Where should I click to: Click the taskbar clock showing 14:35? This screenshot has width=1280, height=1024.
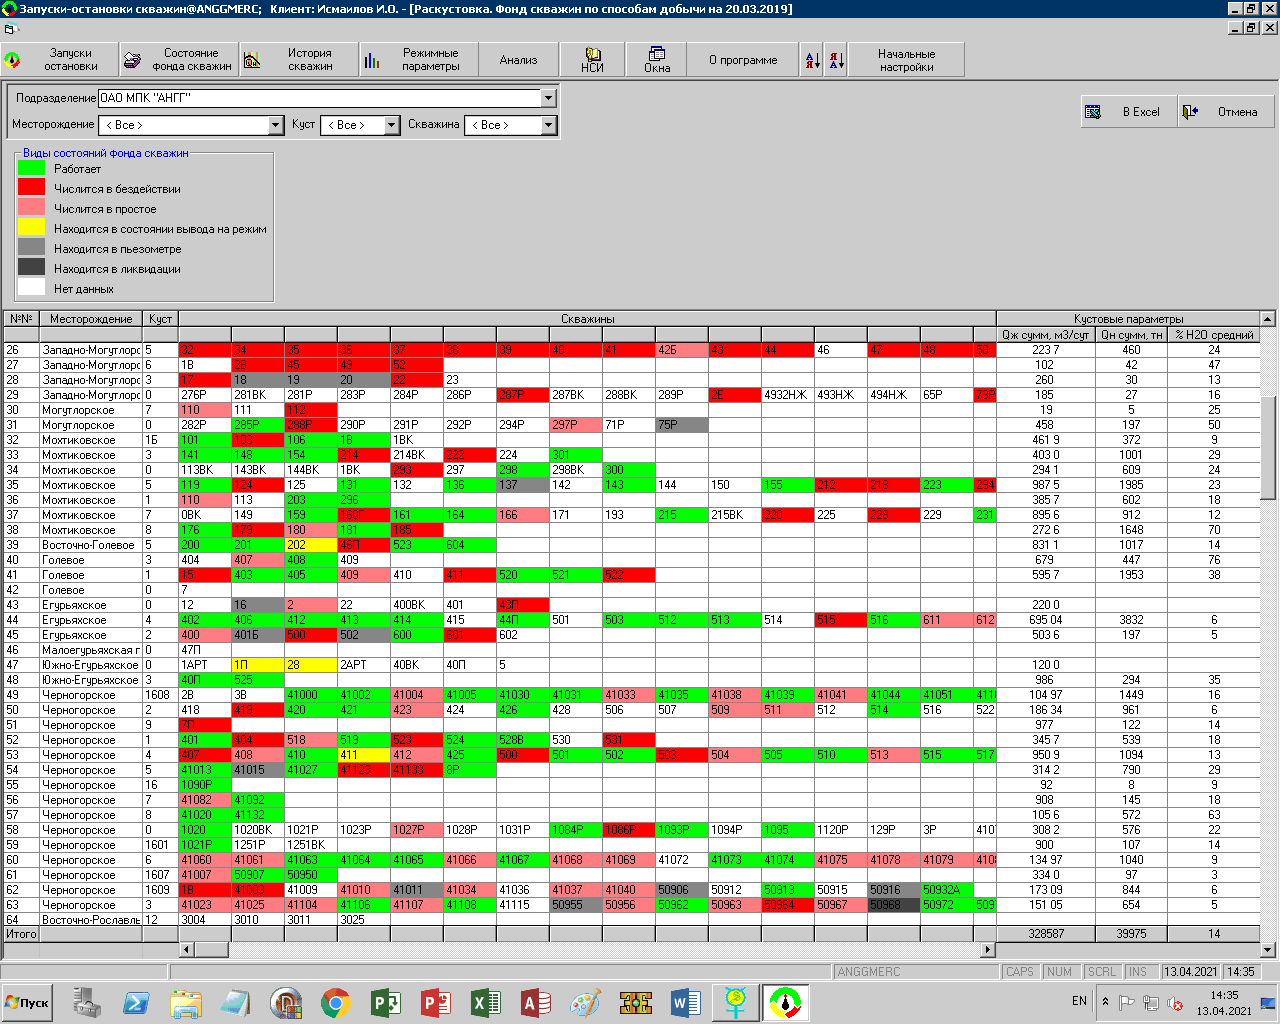[1224, 1003]
